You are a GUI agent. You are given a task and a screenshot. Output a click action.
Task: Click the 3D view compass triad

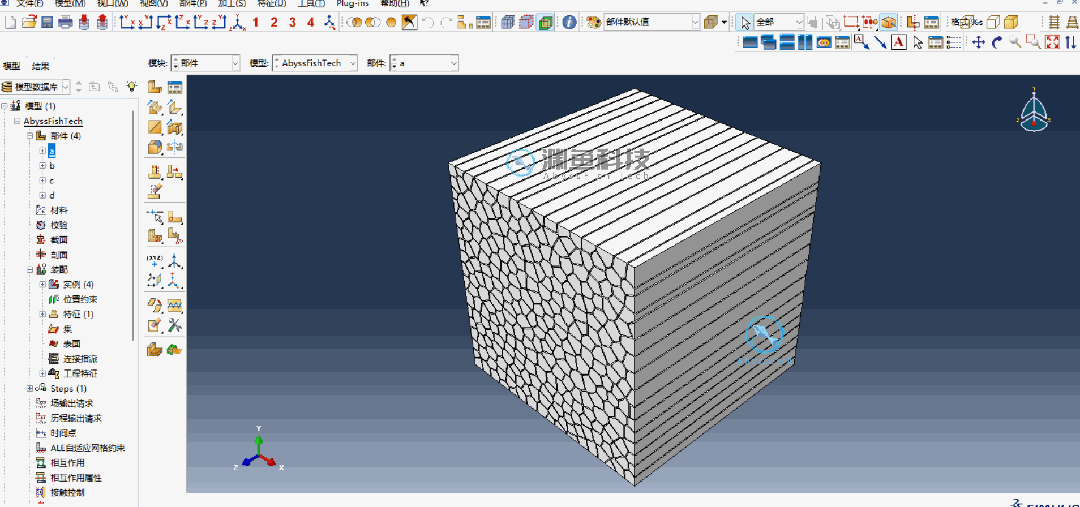[x=1034, y=110]
